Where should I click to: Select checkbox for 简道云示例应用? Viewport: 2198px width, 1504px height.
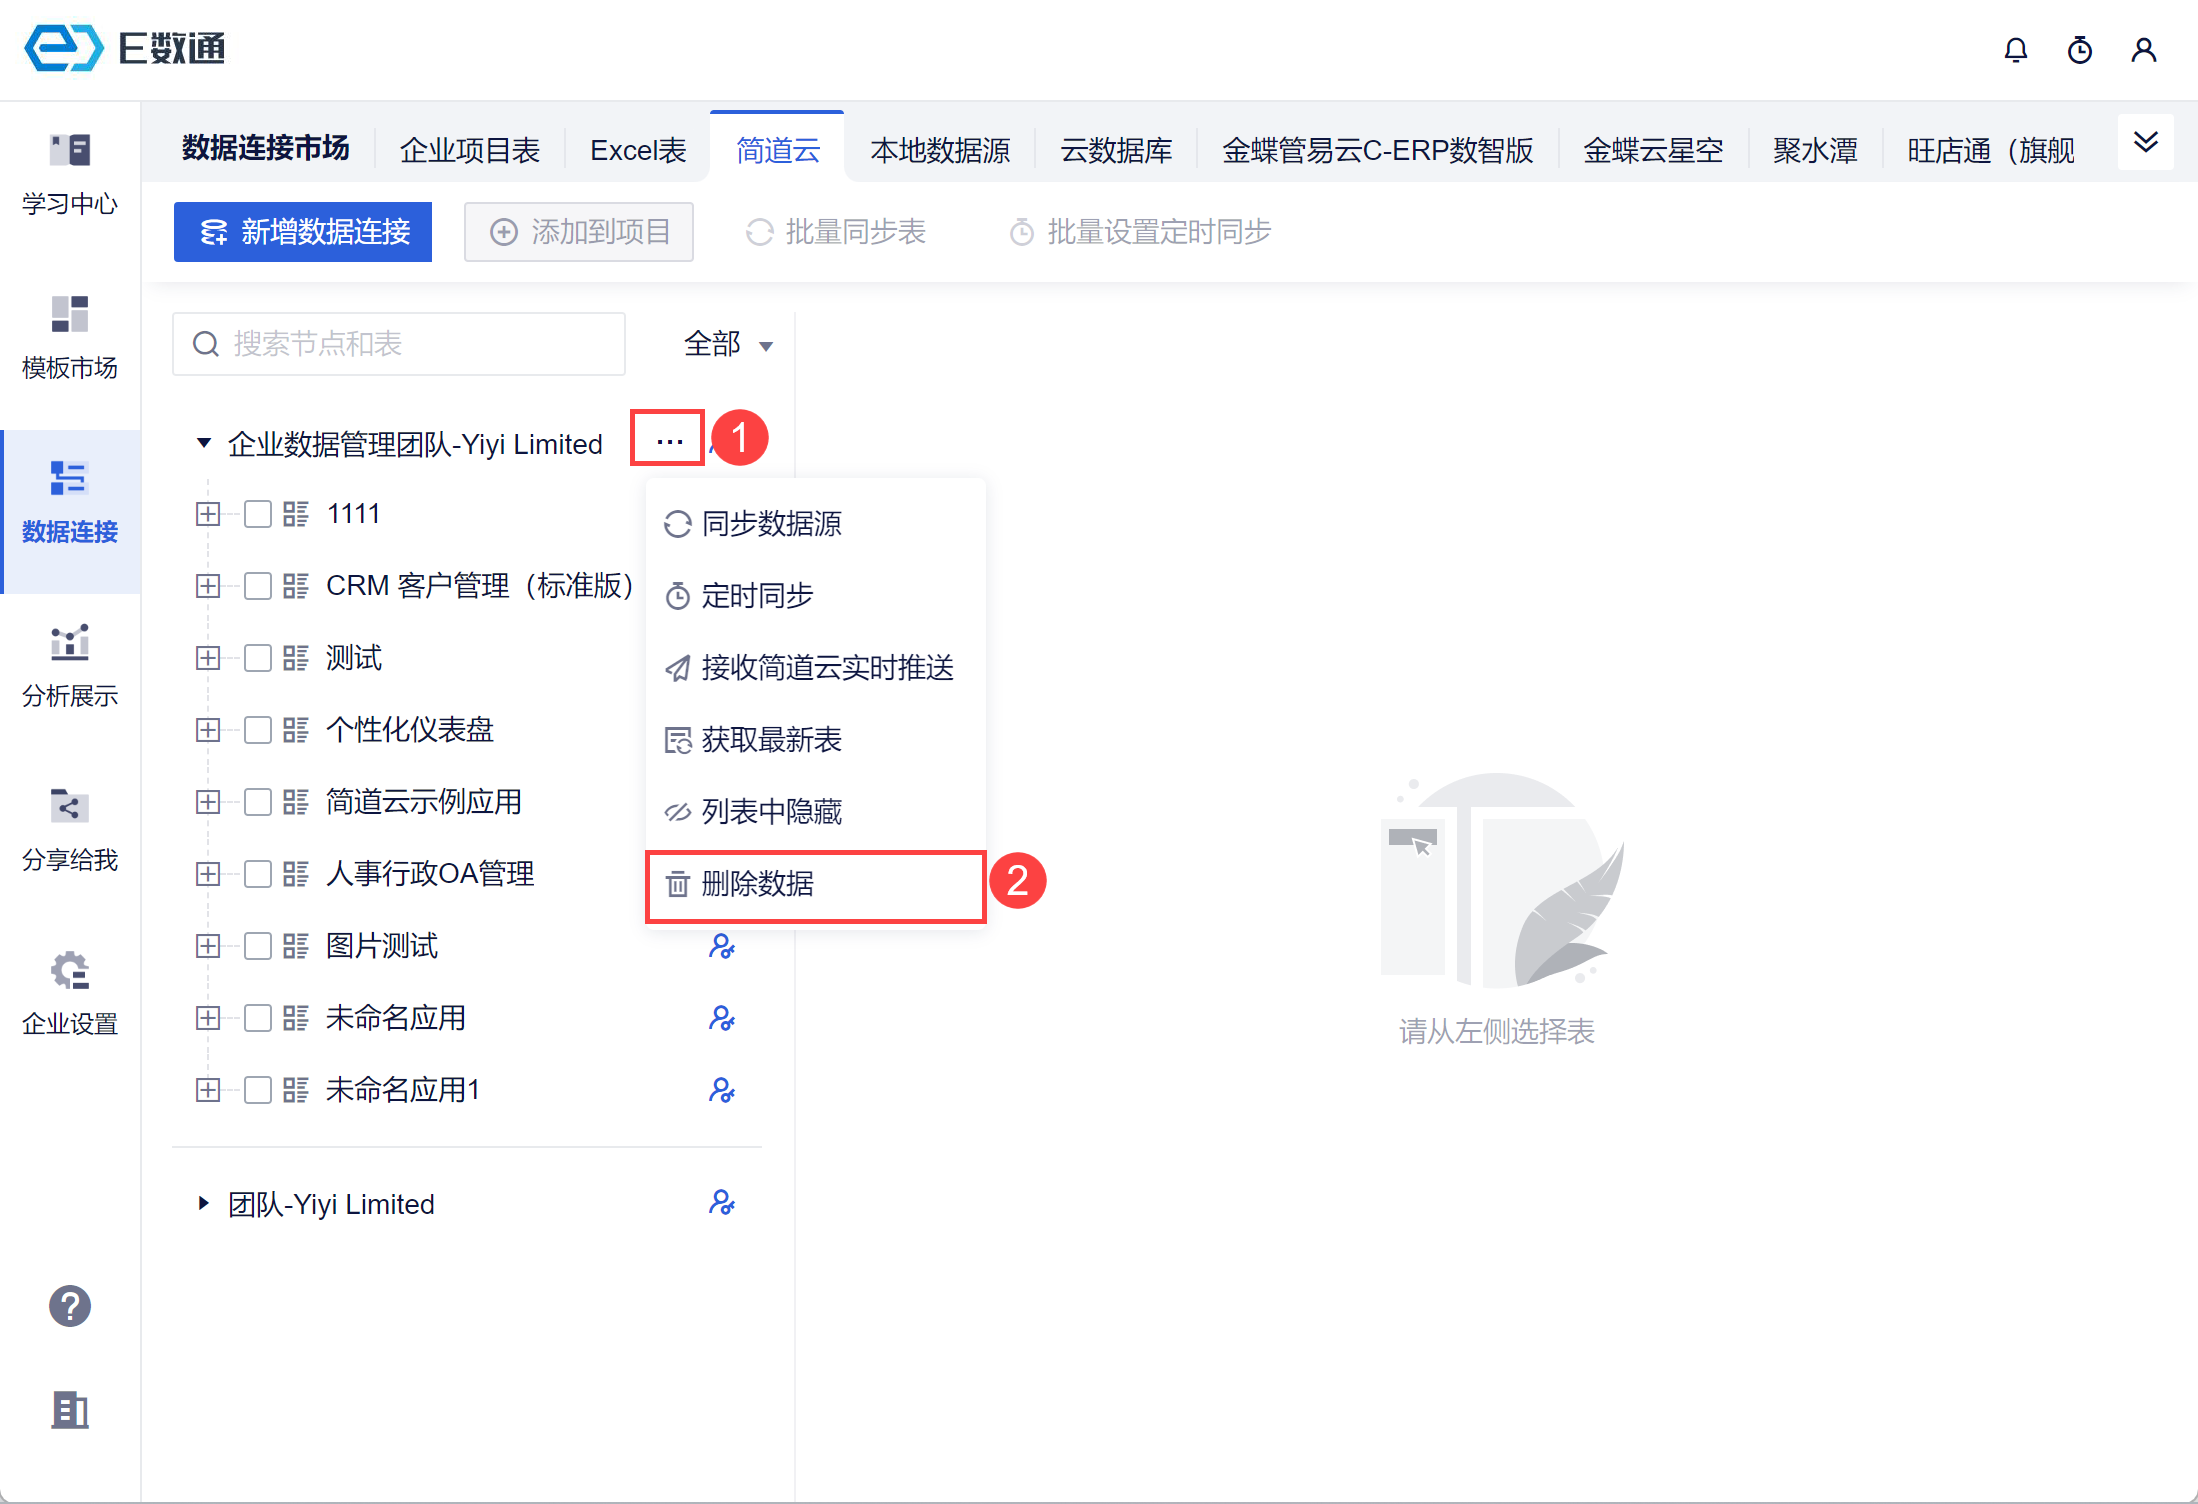coord(258,802)
